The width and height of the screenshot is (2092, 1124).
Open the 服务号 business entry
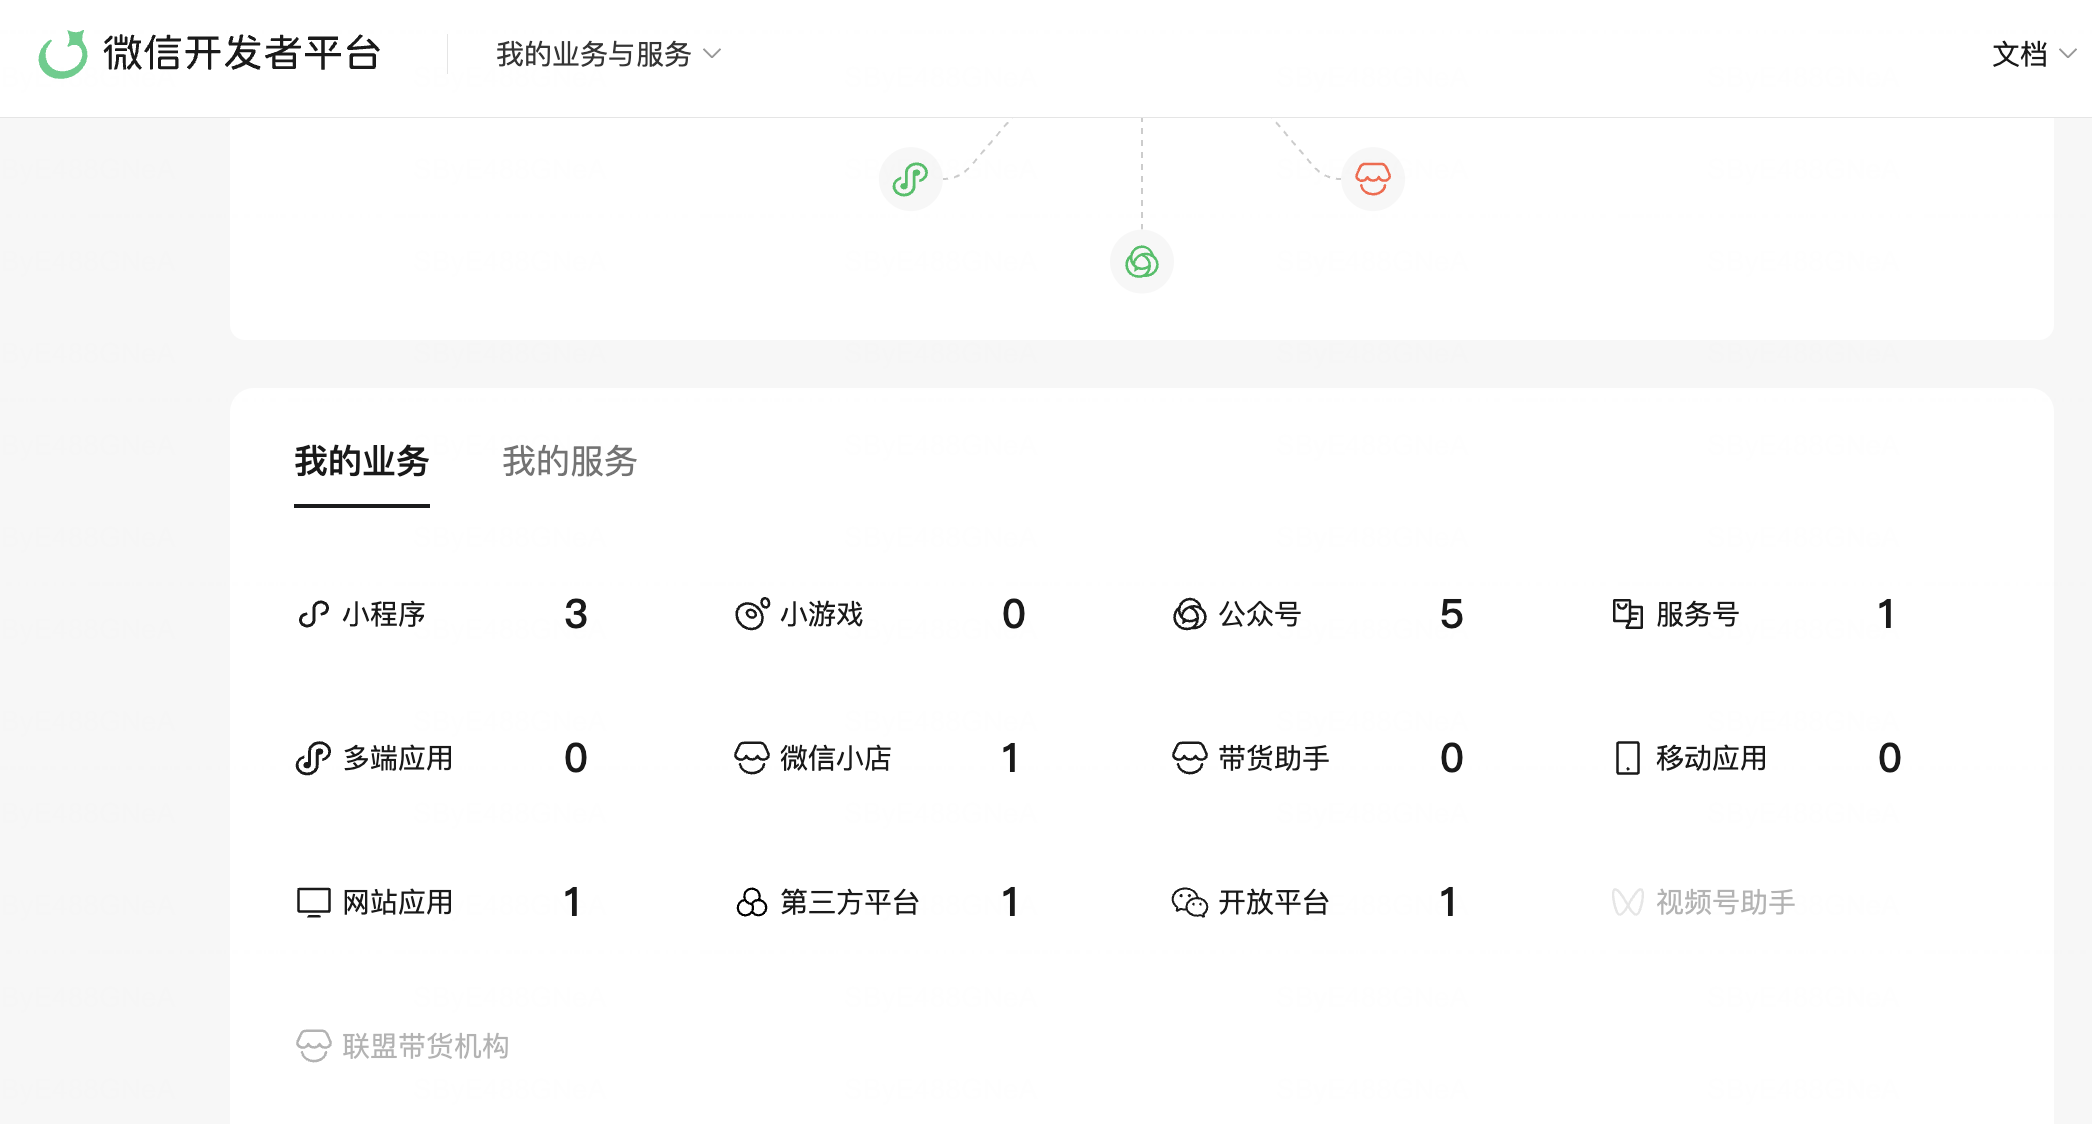(1698, 614)
